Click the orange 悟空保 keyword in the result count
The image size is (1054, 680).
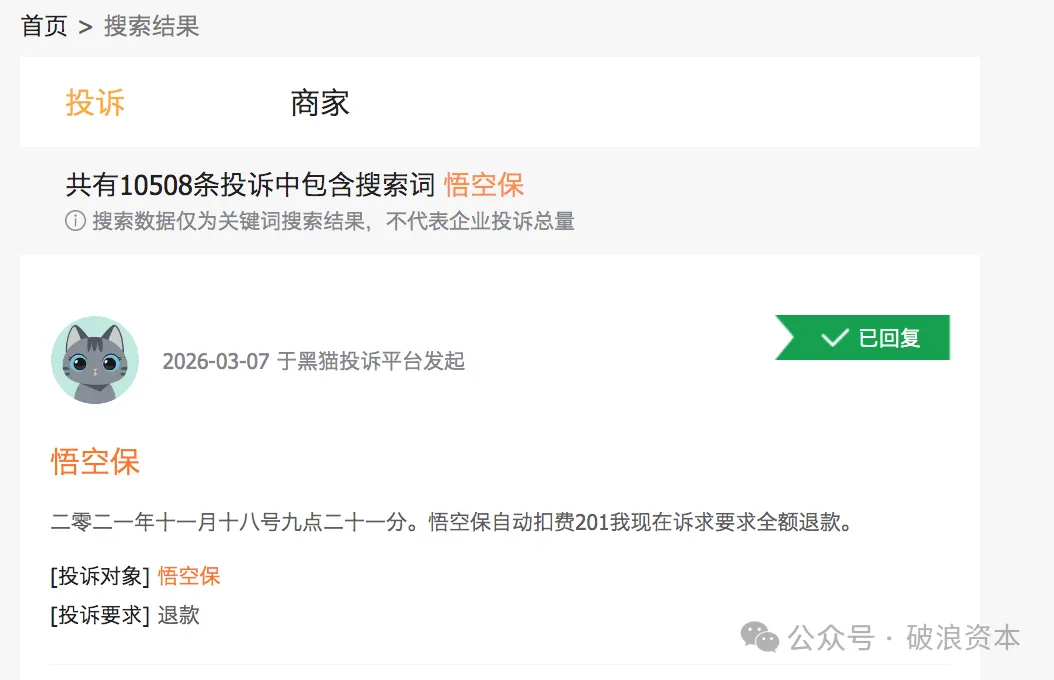pos(484,184)
